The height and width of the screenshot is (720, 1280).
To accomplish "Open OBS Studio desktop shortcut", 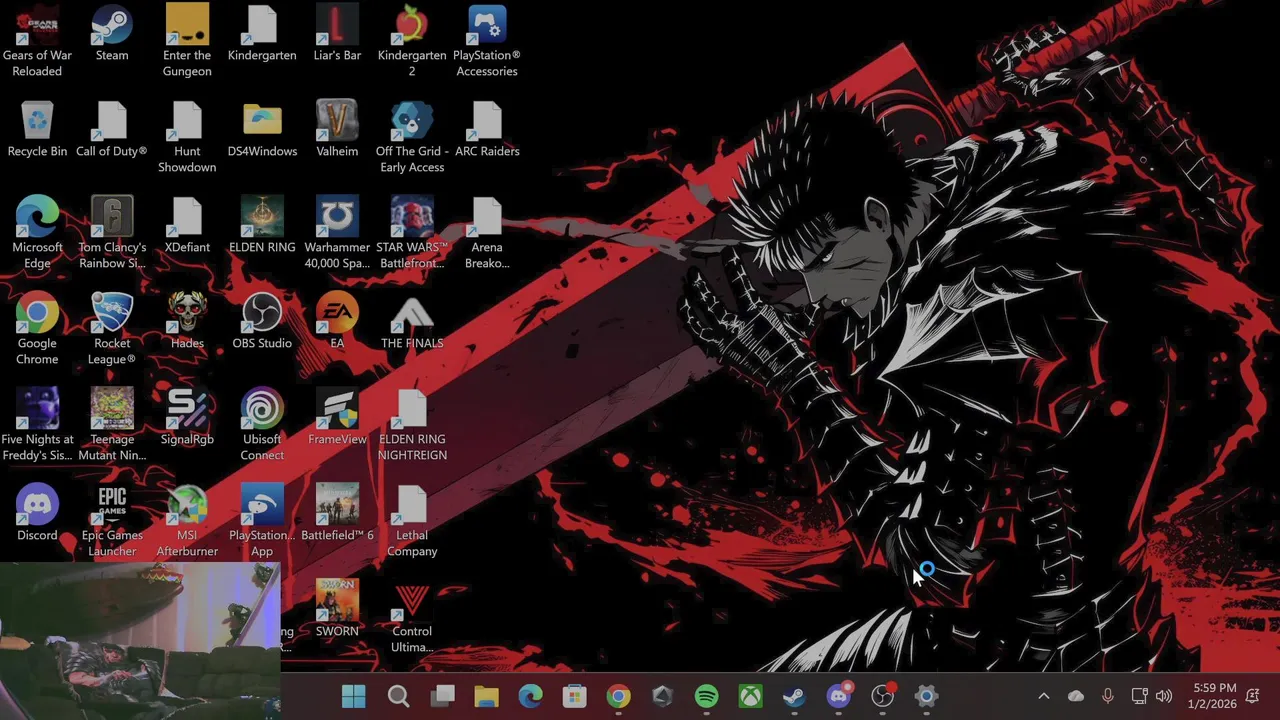I will 262,322.
